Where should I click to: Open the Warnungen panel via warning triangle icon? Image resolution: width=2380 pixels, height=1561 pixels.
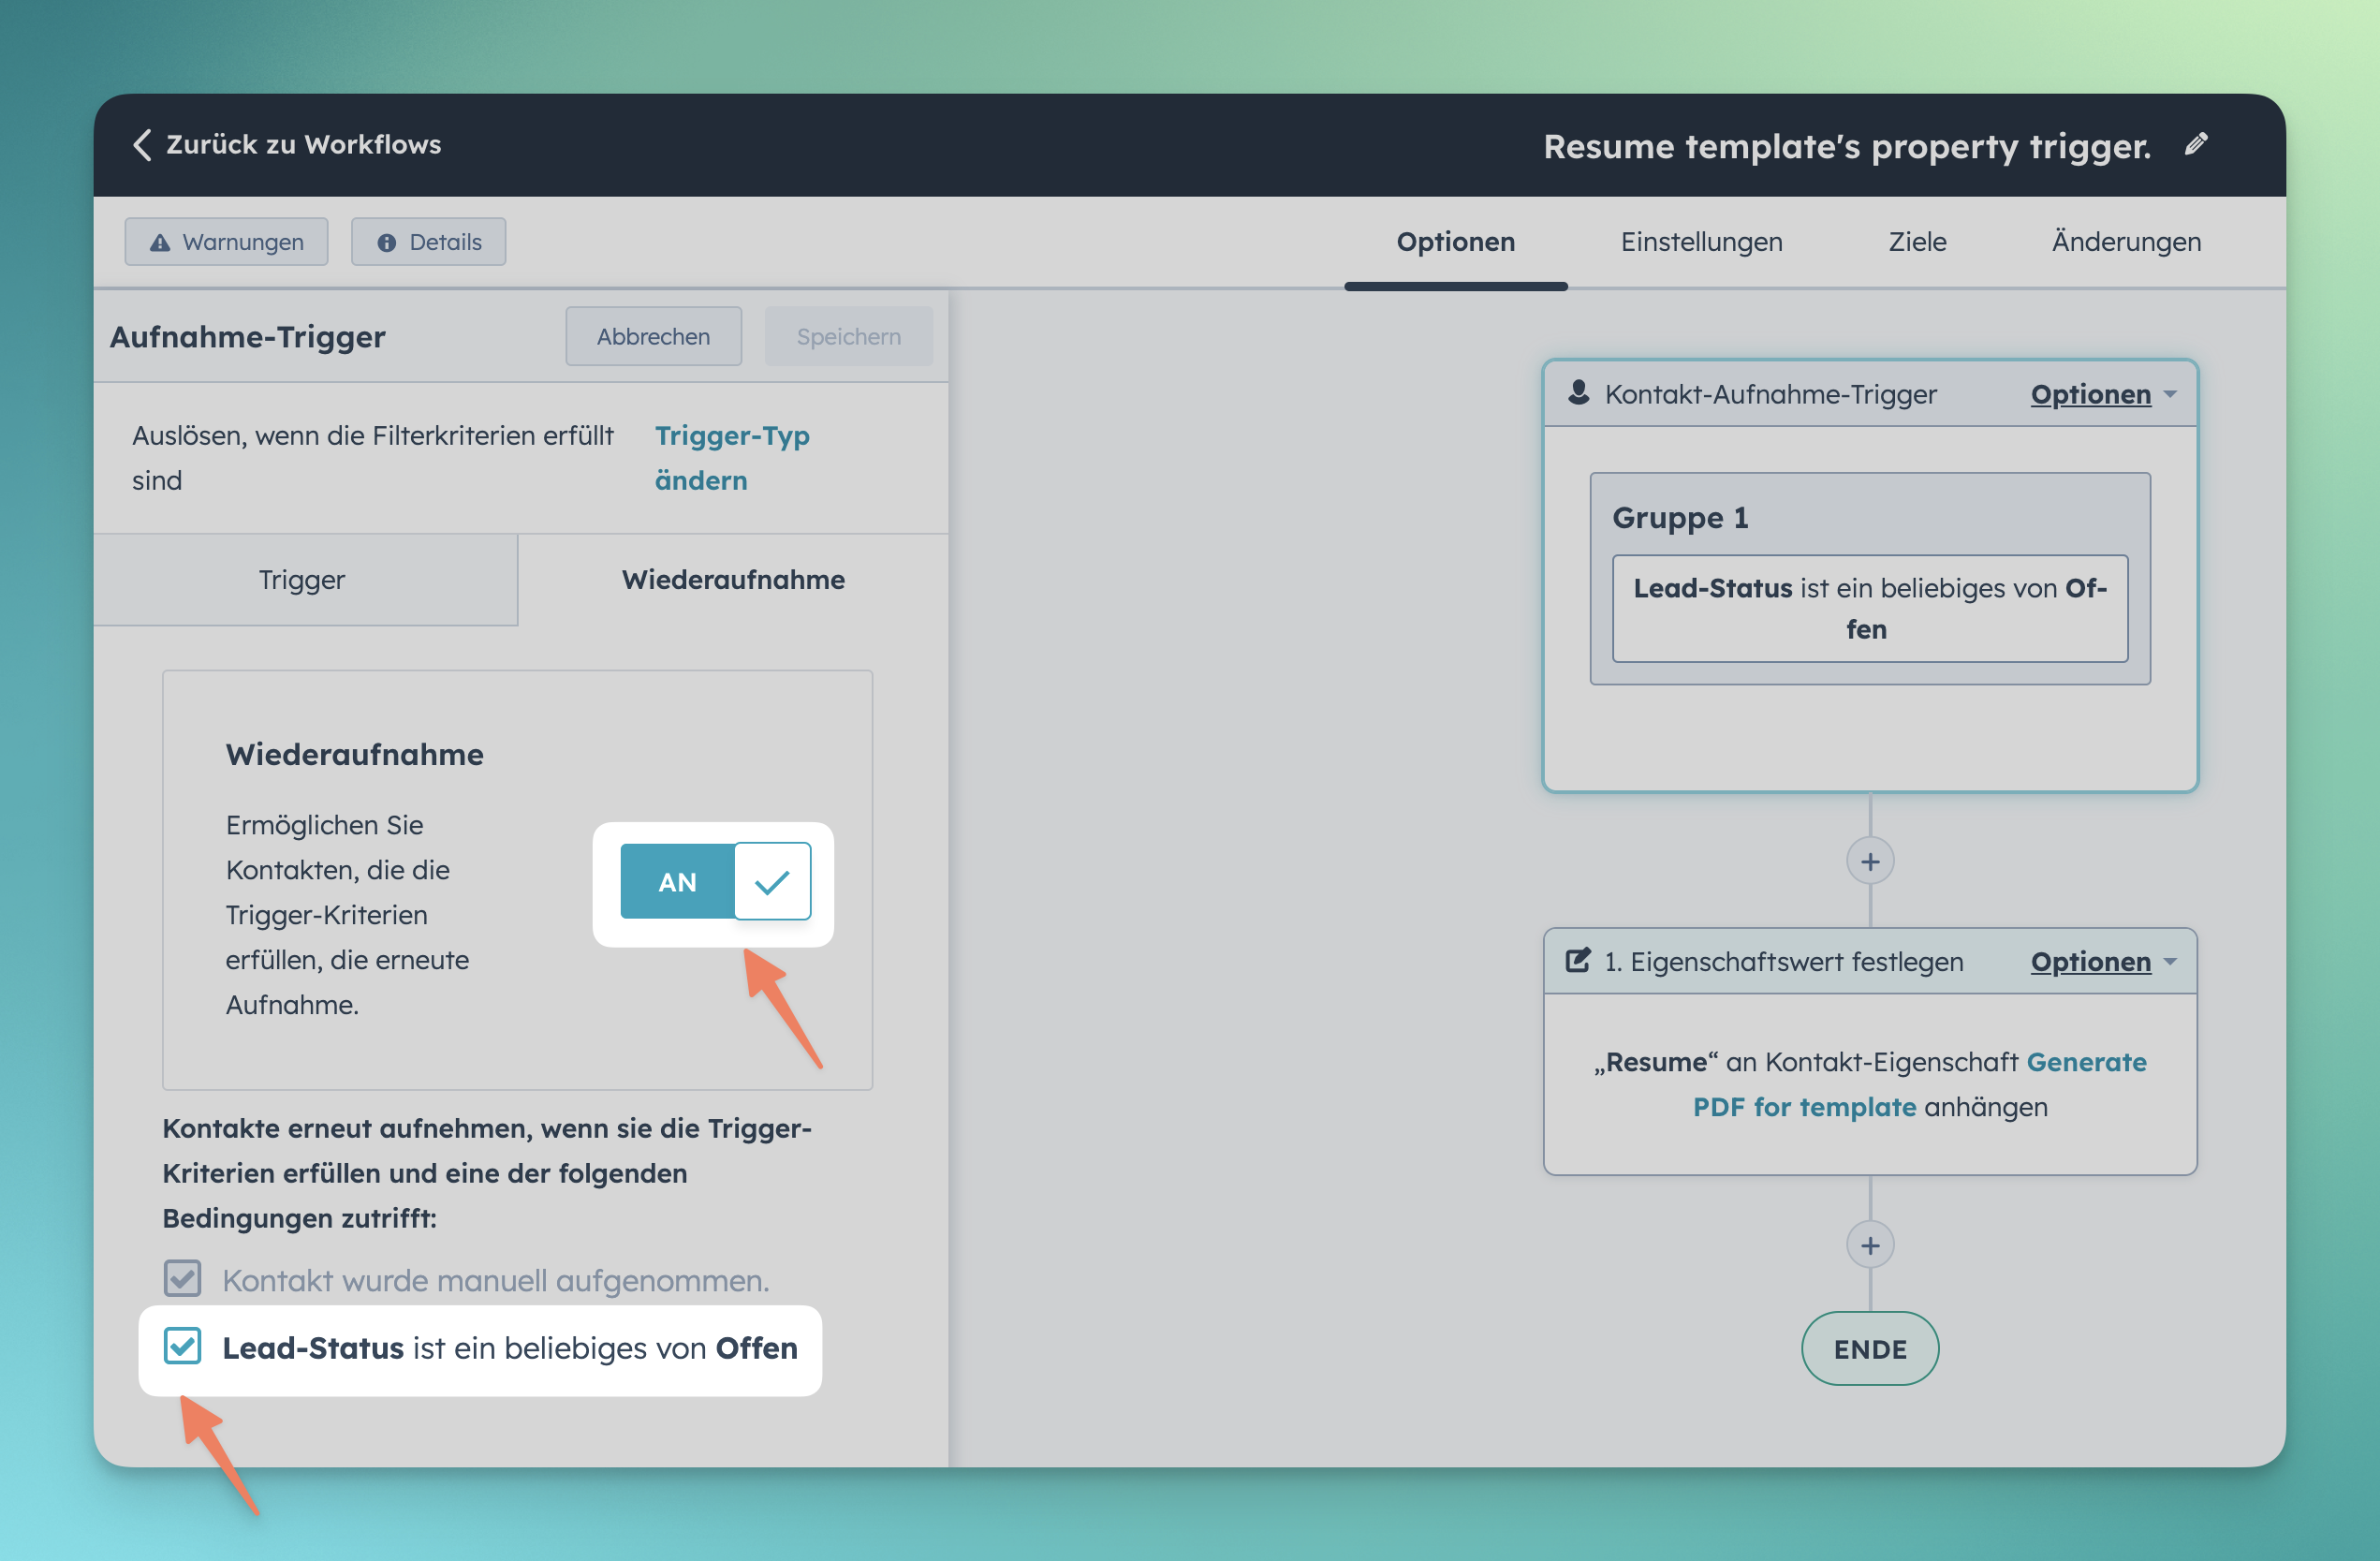point(161,241)
